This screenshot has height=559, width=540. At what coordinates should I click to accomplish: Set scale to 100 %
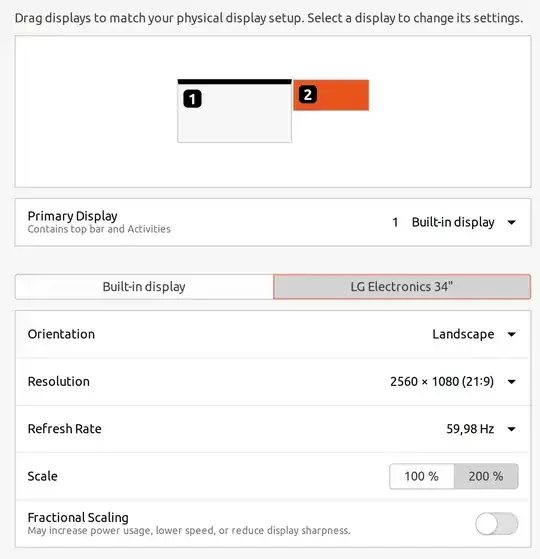(422, 476)
